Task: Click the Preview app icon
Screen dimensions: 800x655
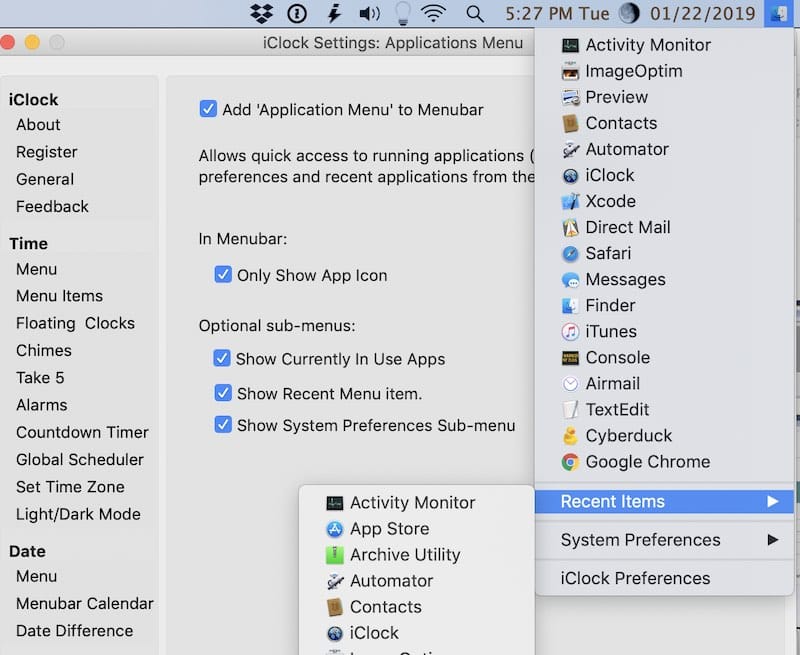Action: [x=570, y=97]
